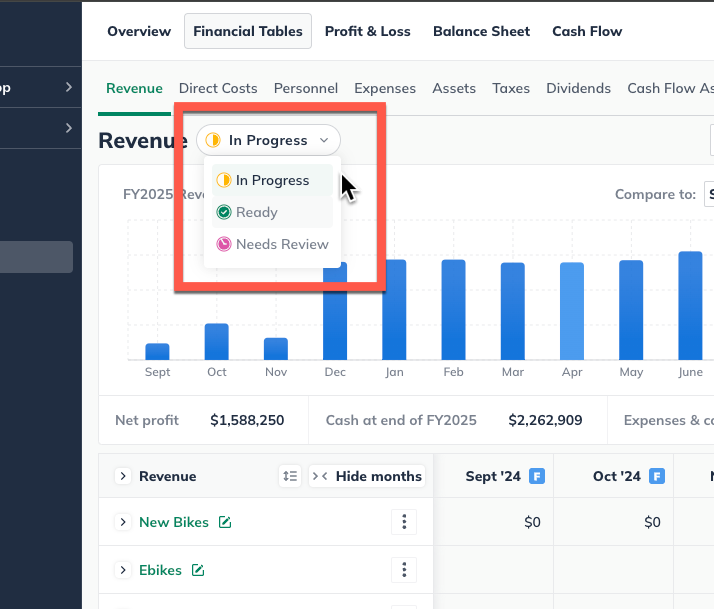Click the May bar in chart
Viewport: 714px width, 609px height.
coord(631,310)
